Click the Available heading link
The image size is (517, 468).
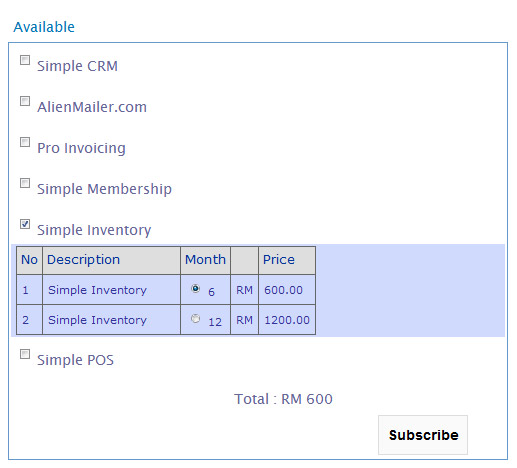coord(44,27)
